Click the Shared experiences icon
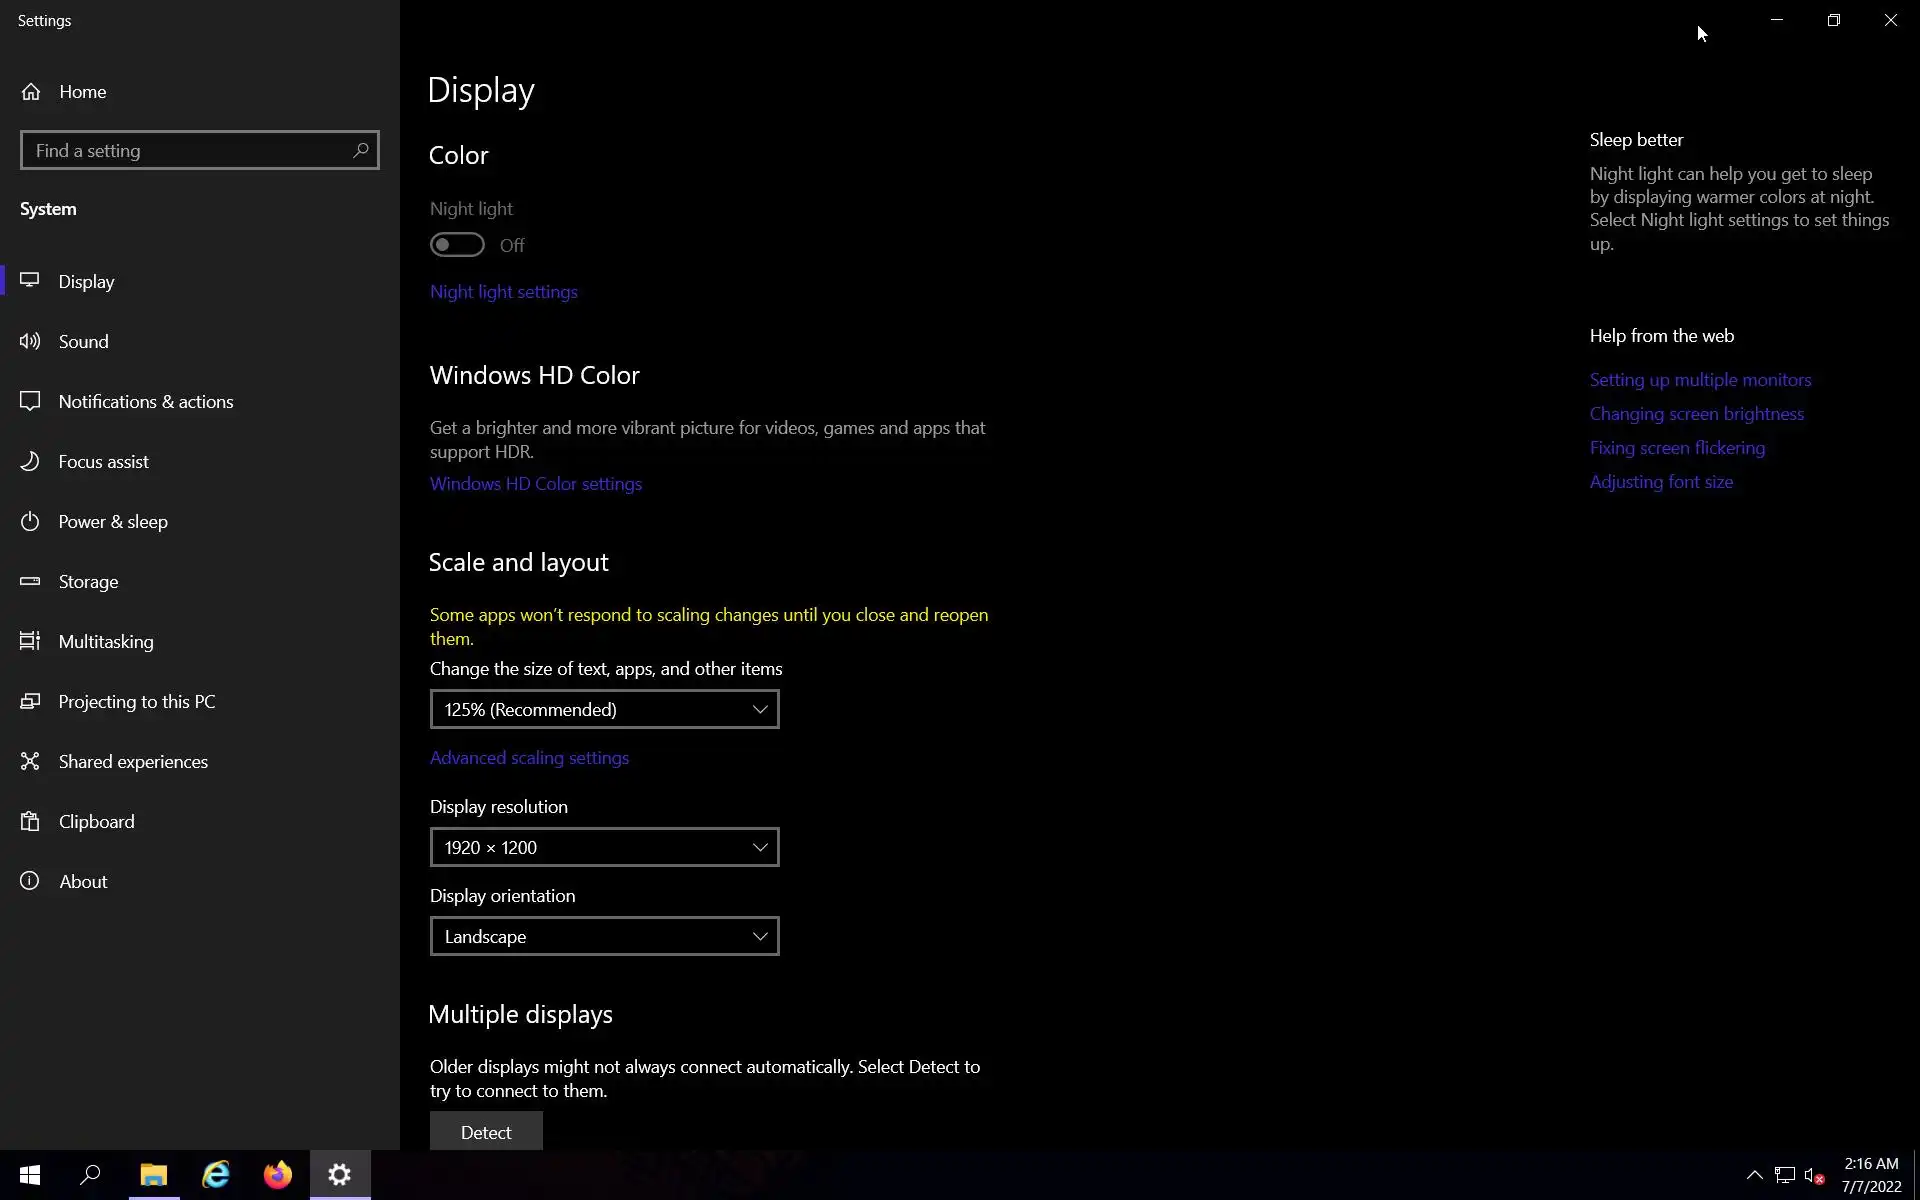This screenshot has height=1200, width=1920. pyautogui.click(x=30, y=761)
